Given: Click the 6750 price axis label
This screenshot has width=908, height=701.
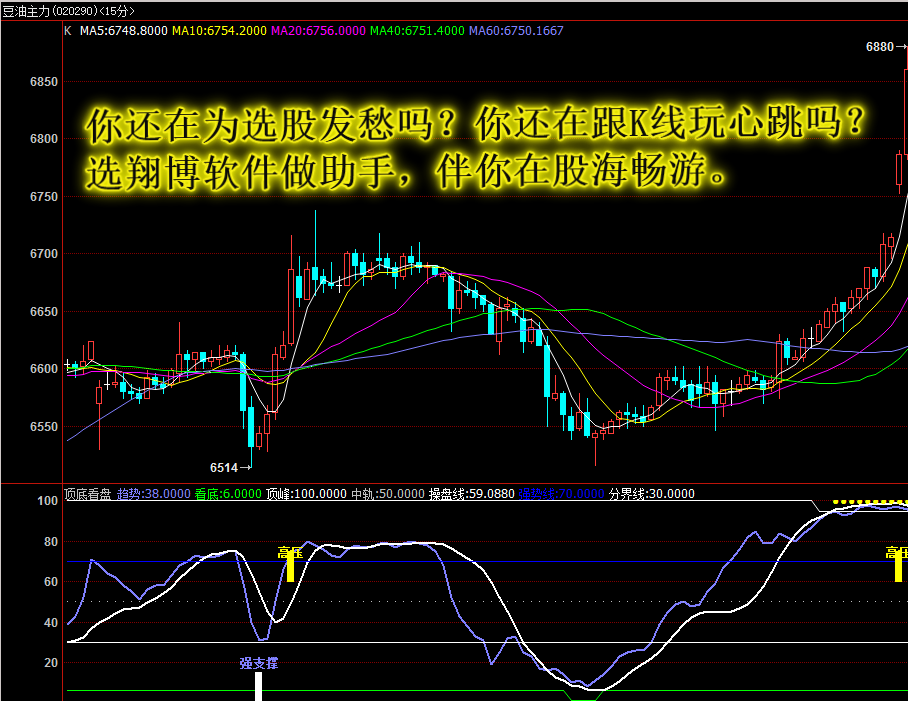Looking at the screenshot, I should click(x=44, y=197).
